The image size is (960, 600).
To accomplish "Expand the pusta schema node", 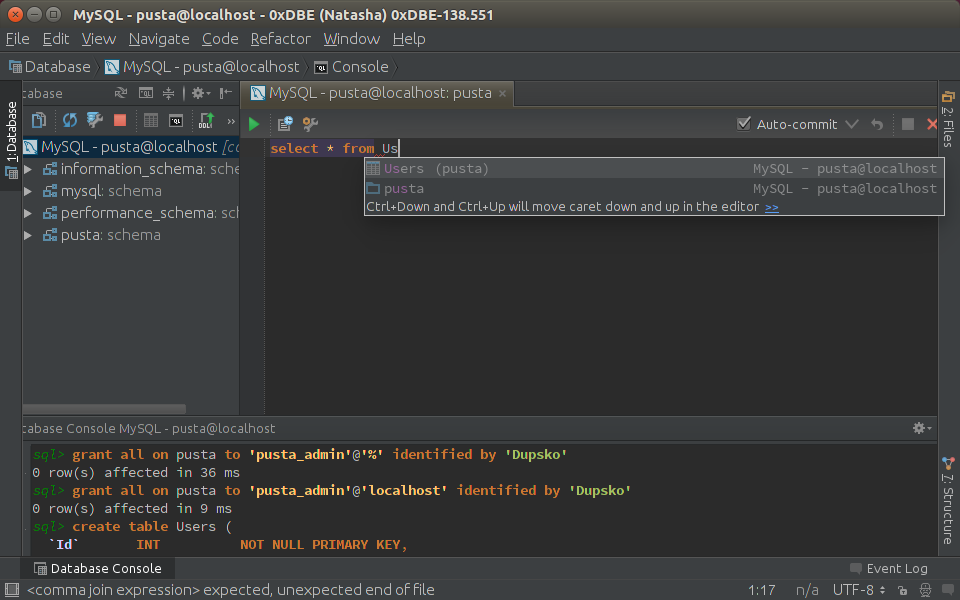I will pyautogui.click(x=28, y=235).
